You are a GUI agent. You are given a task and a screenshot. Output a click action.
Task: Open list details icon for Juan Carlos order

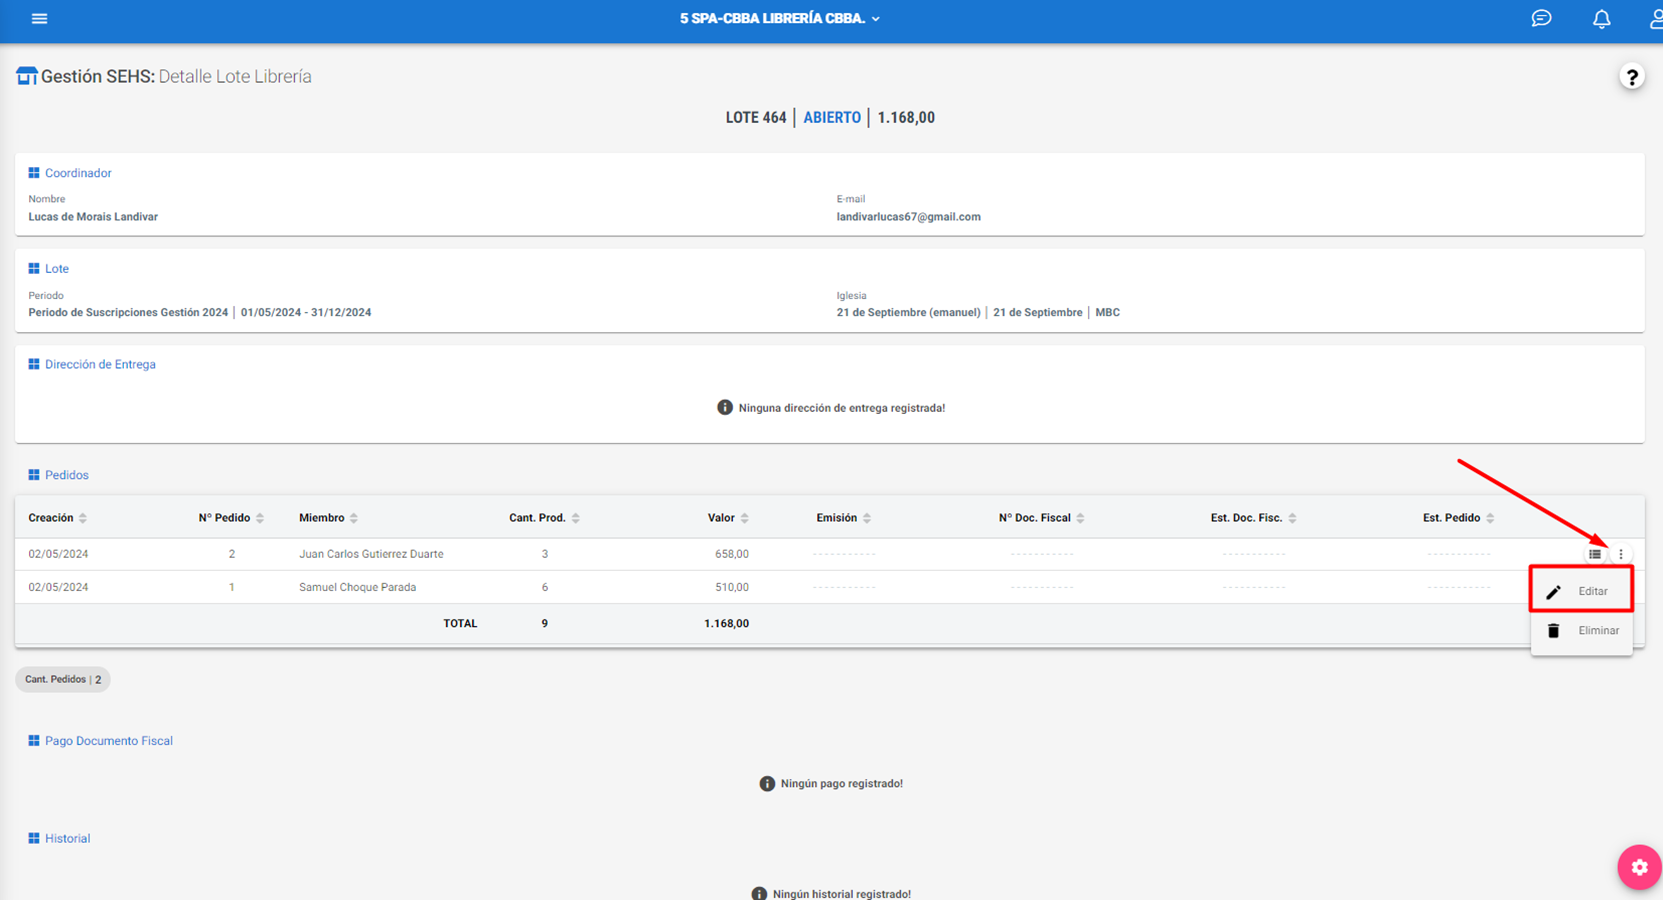coord(1594,554)
